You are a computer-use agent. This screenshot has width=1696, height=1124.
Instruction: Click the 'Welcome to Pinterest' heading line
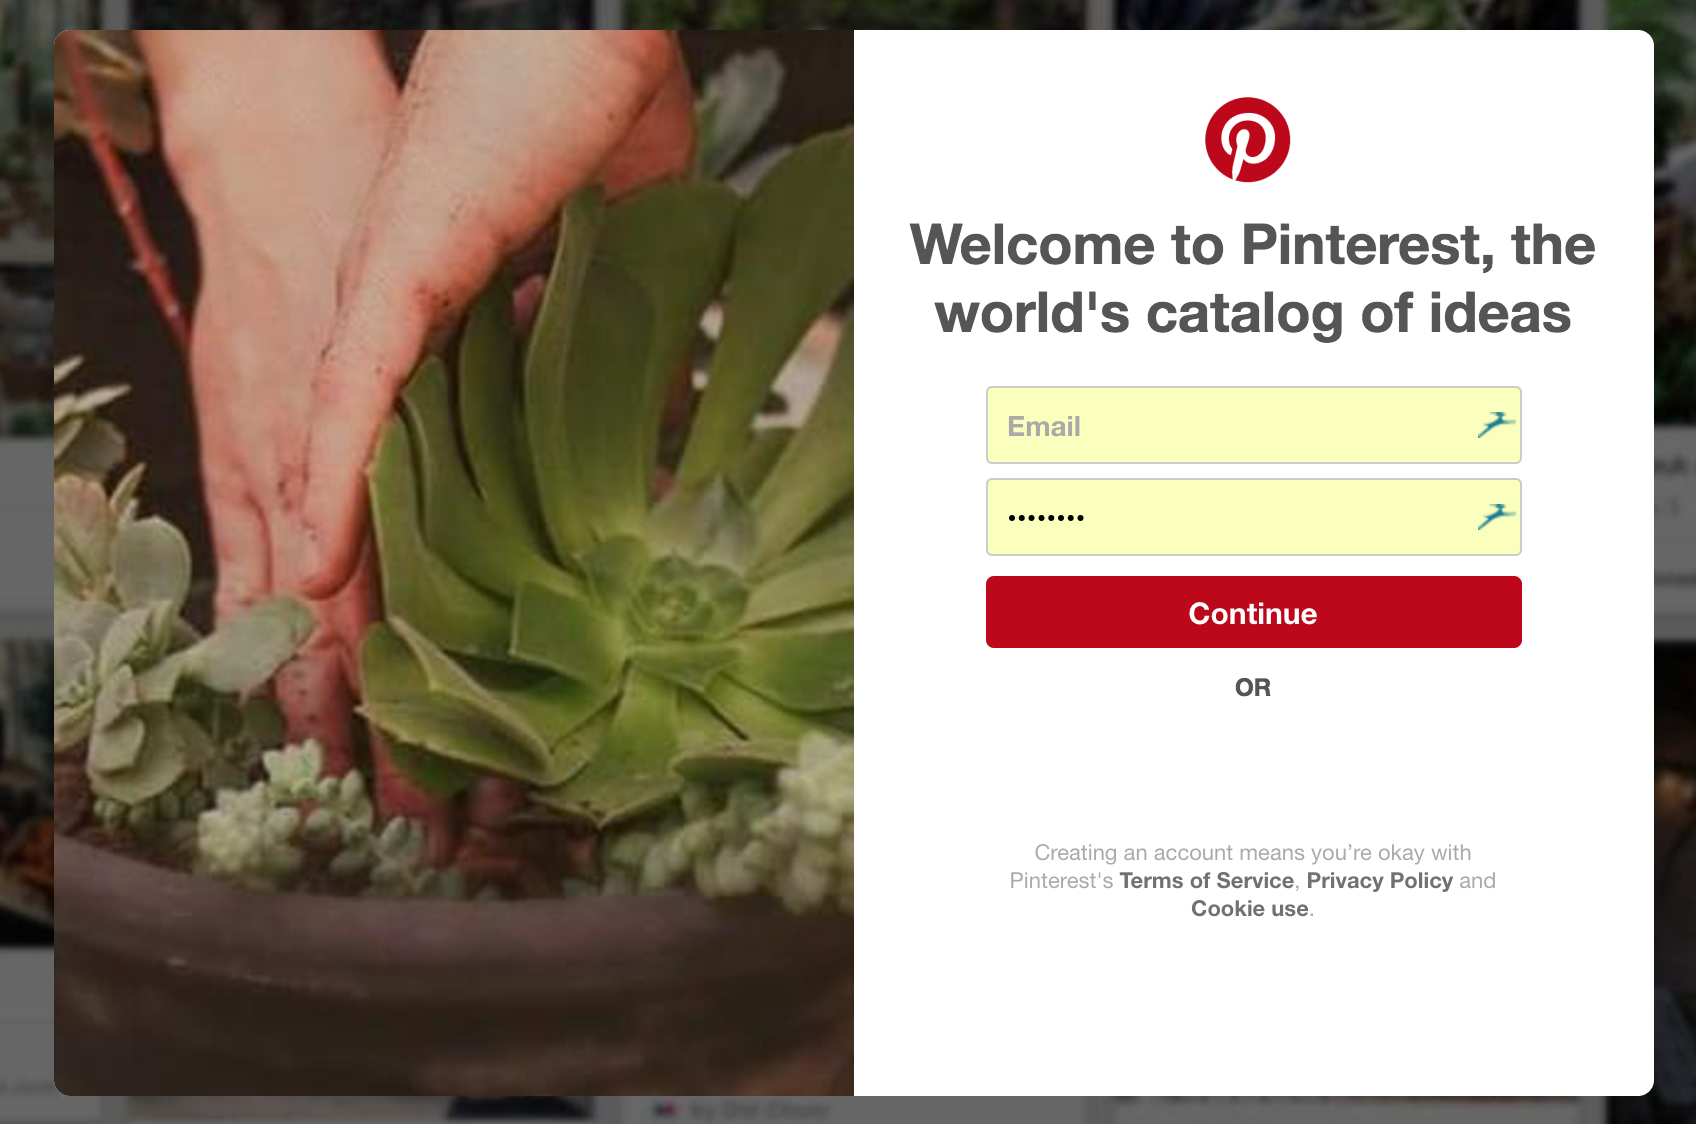click(x=1252, y=245)
